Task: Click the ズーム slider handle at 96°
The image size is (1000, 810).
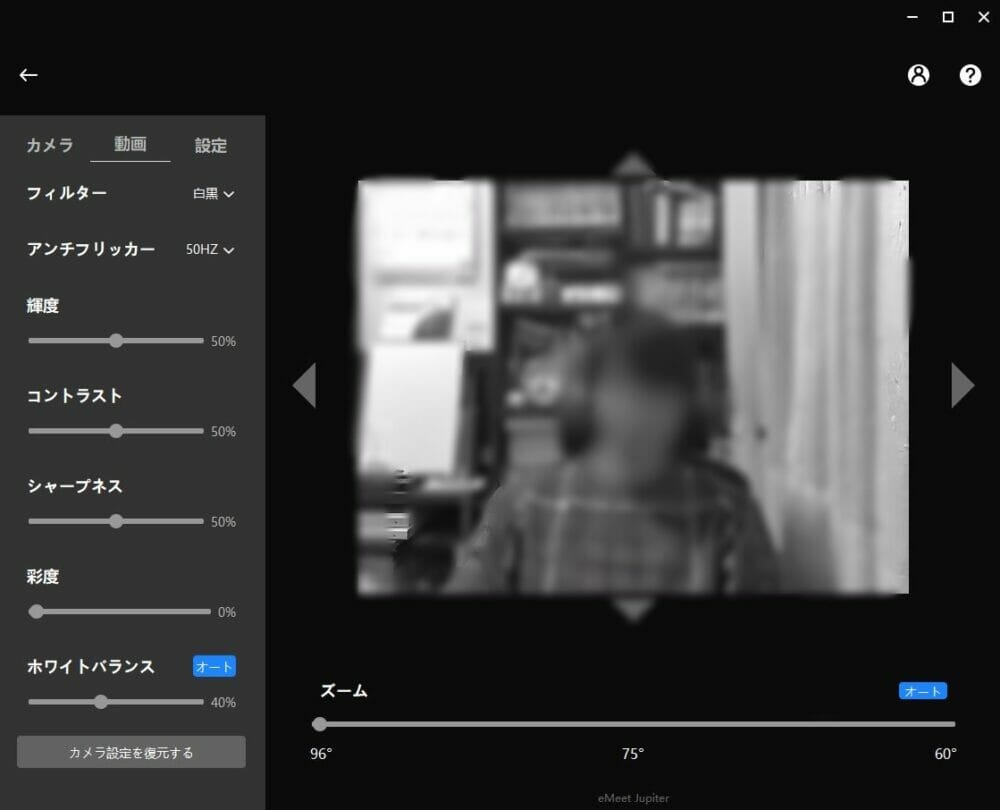Action: pos(319,724)
